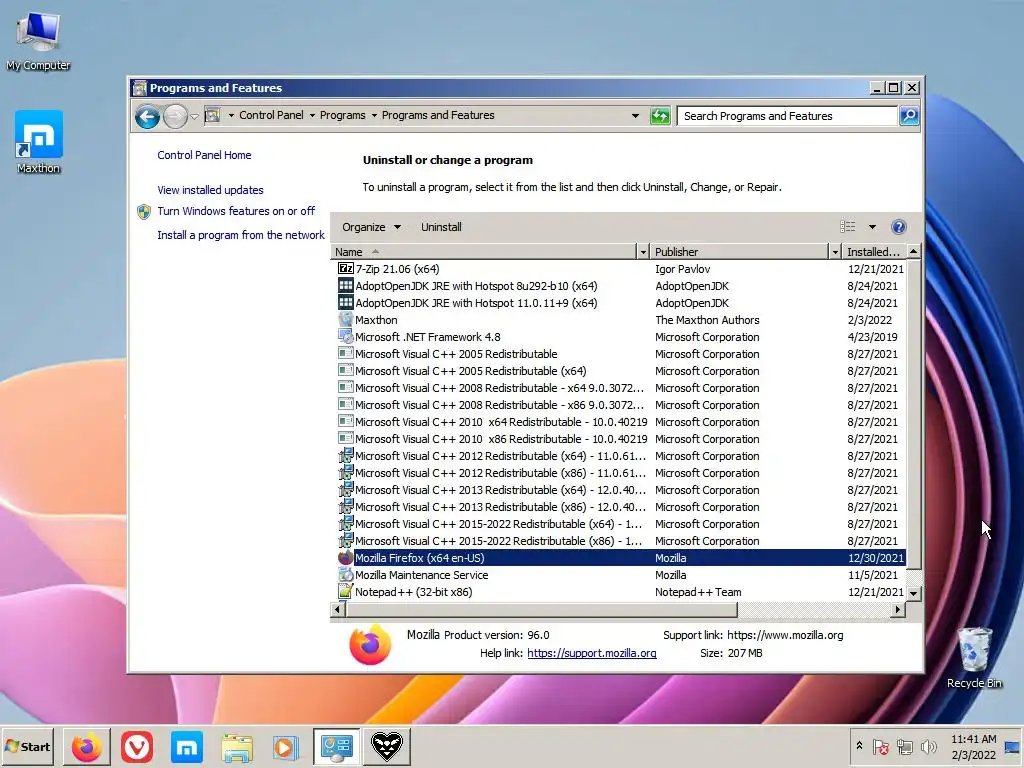1024x768 pixels.
Task: Open the Maxthon desktop shortcut
Action: (39, 142)
